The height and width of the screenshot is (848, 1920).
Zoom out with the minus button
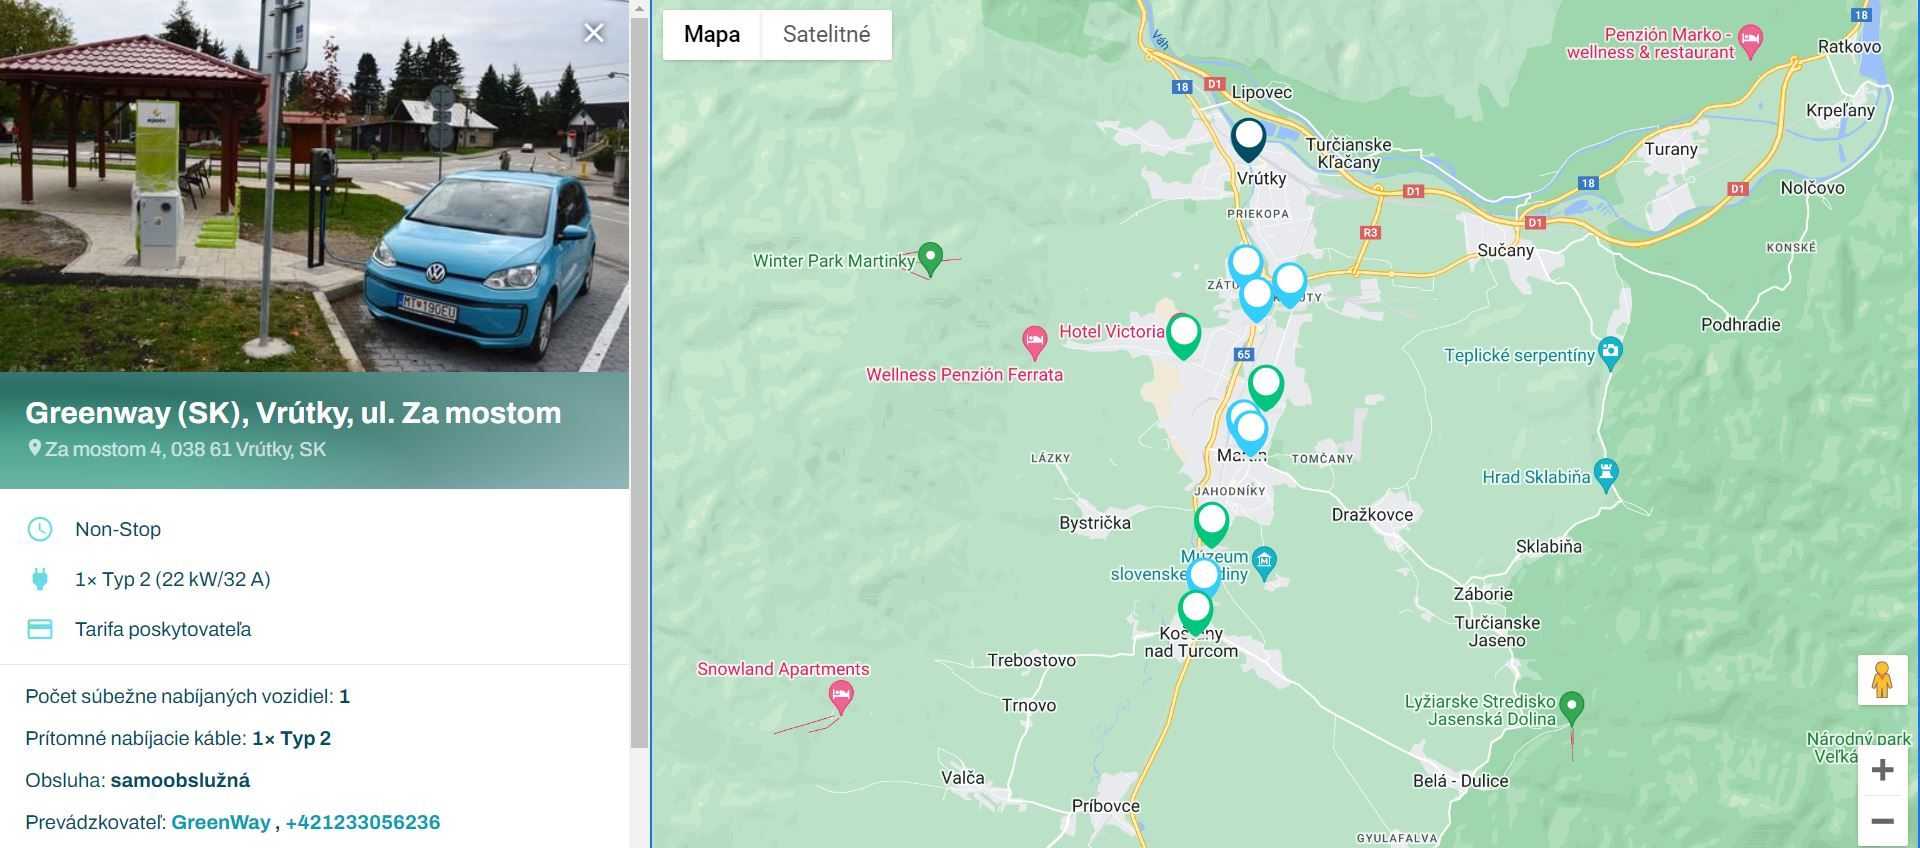(1882, 821)
